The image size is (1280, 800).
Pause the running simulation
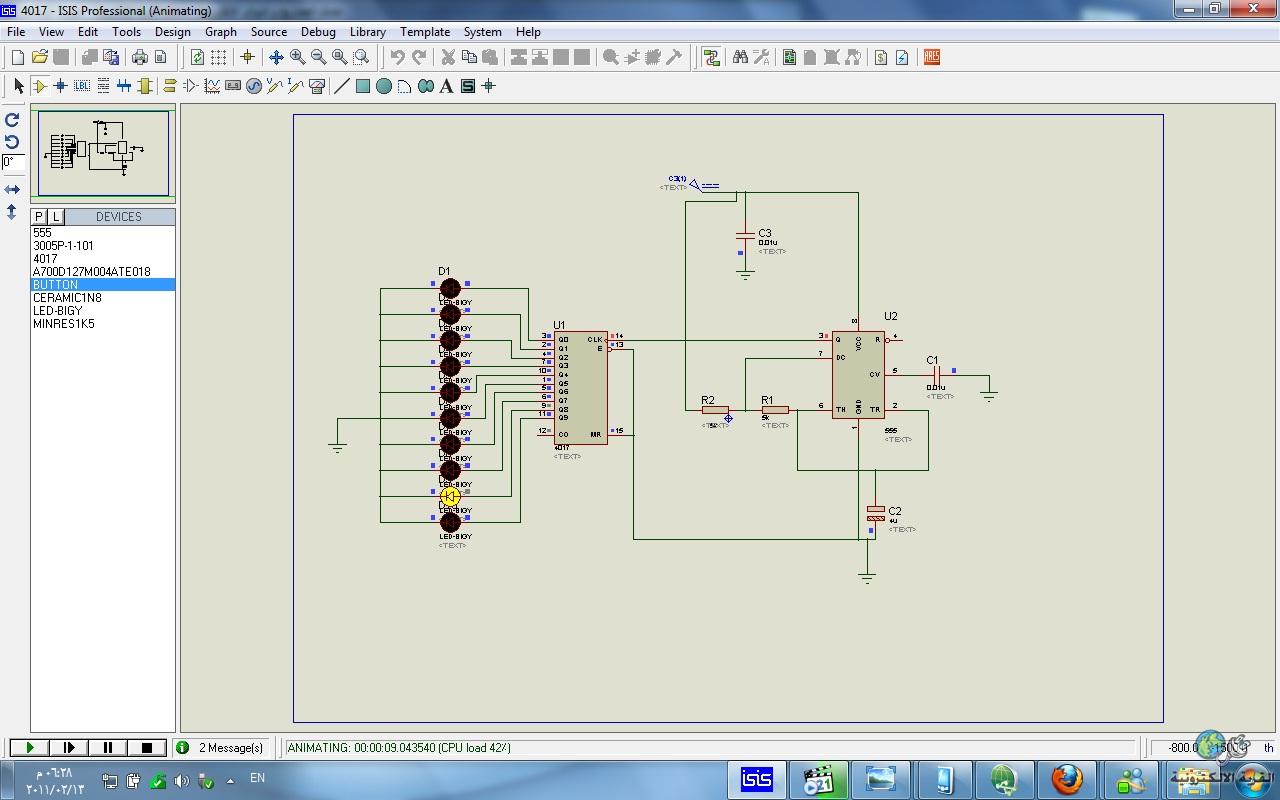pyautogui.click(x=108, y=747)
